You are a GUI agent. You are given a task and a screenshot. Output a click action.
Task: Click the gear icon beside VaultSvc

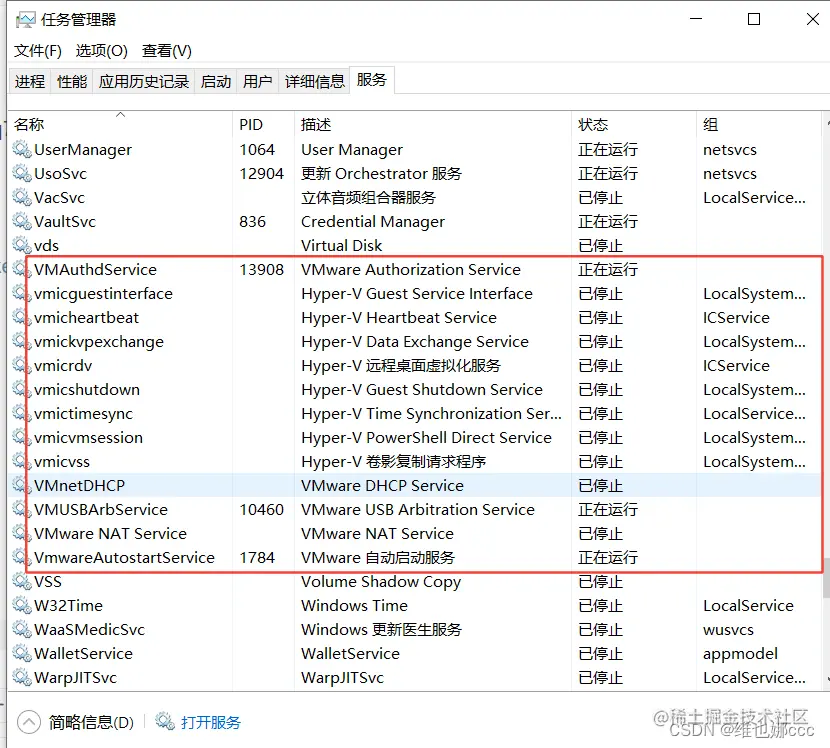coord(22,221)
